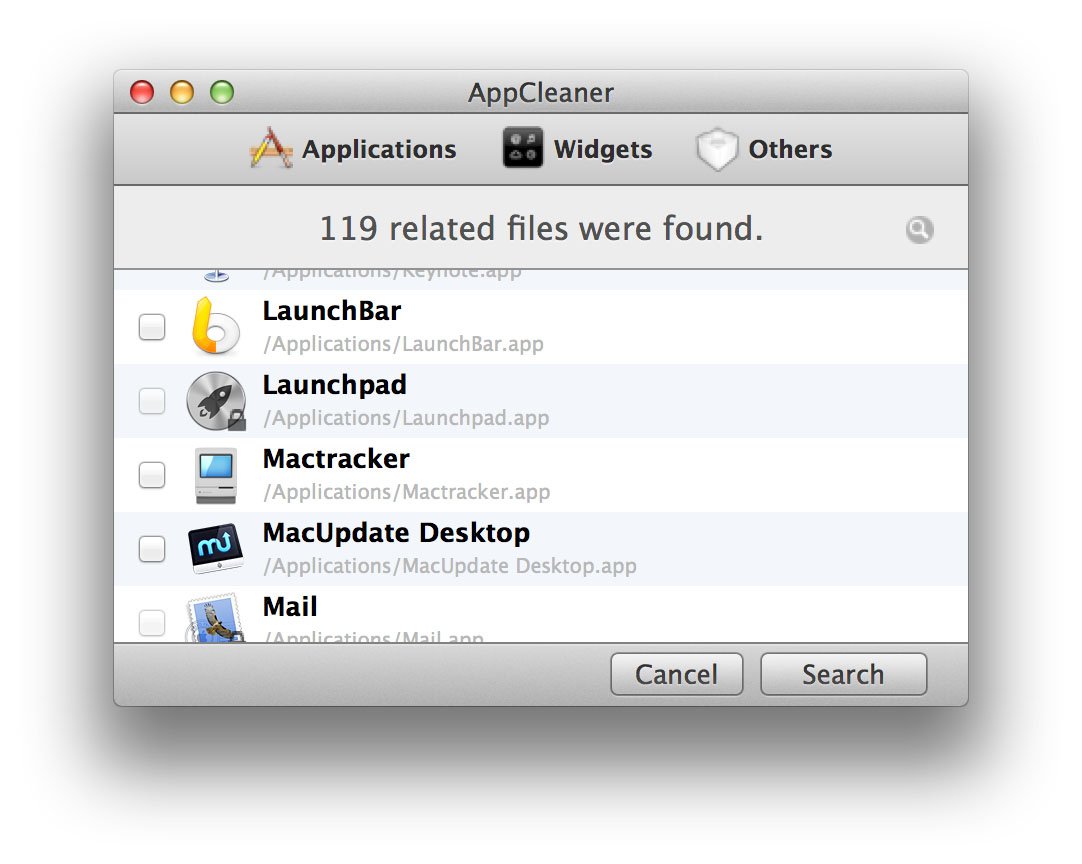1082x864 pixels.
Task: Check the Mail checkbox
Action: click(x=152, y=622)
